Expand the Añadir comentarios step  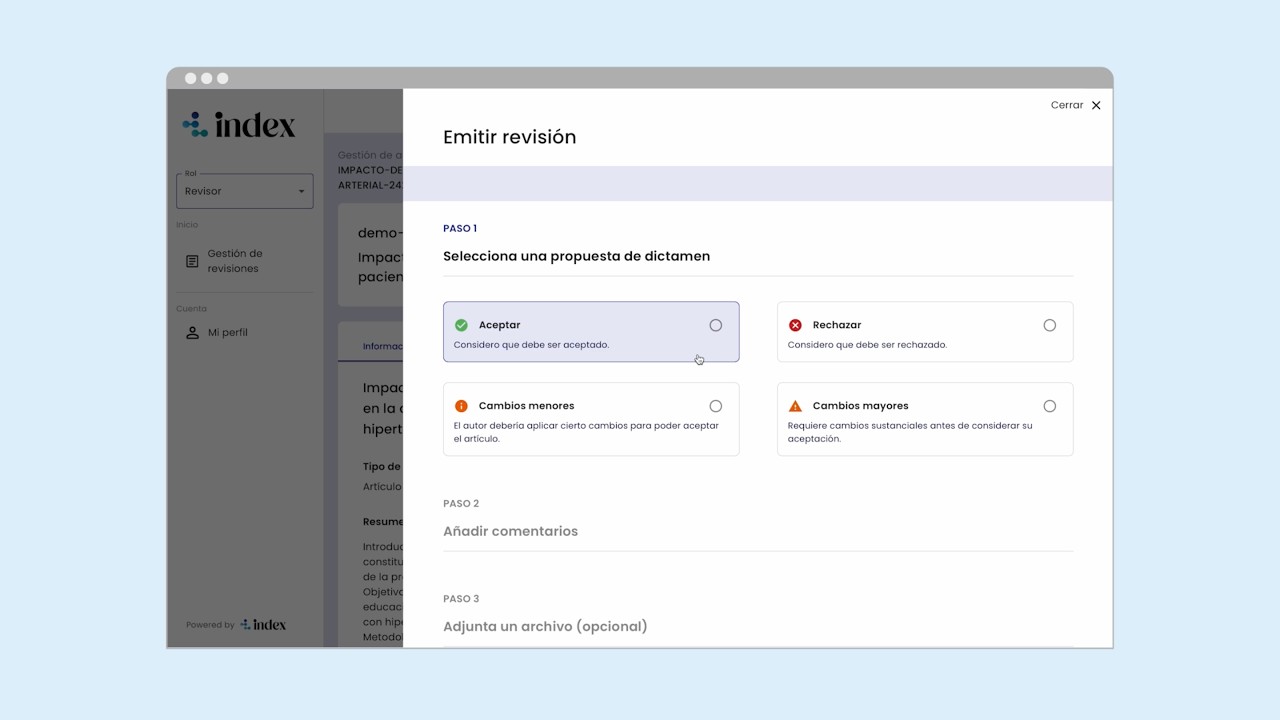pyautogui.click(x=510, y=531)
